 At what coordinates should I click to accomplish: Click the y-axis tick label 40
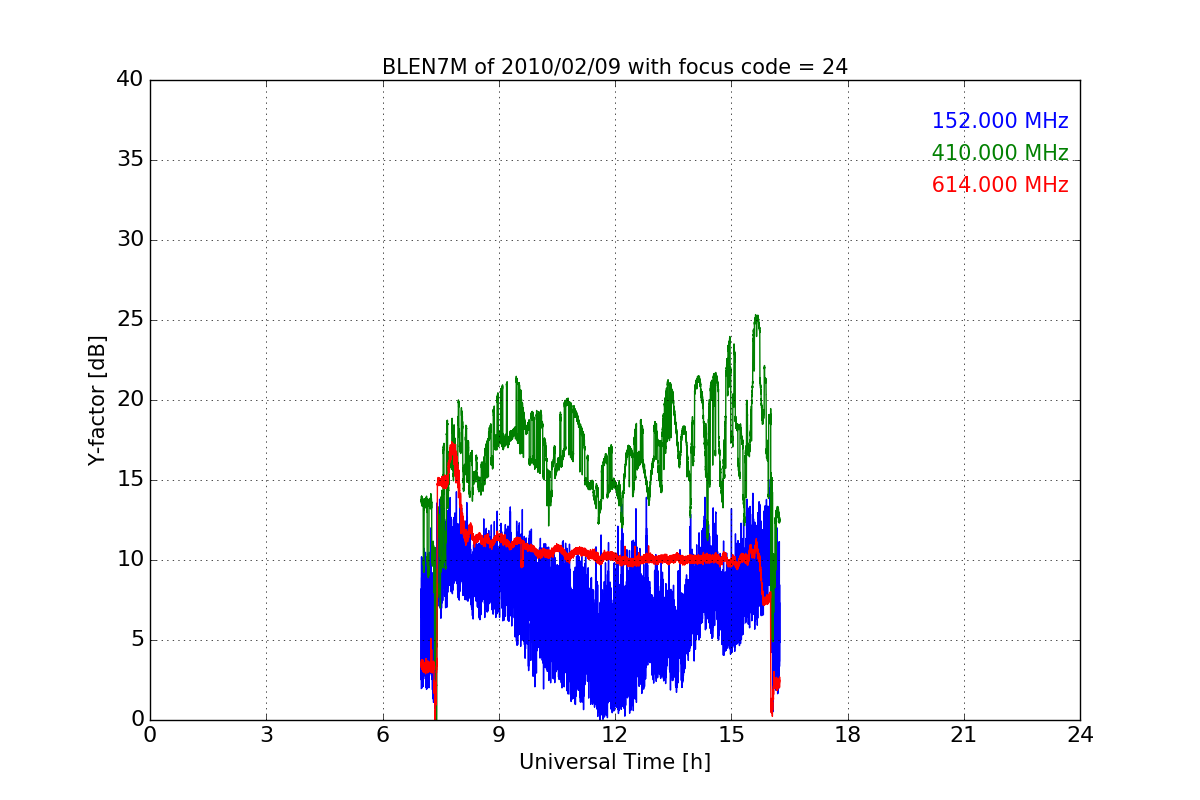(130, 80)
